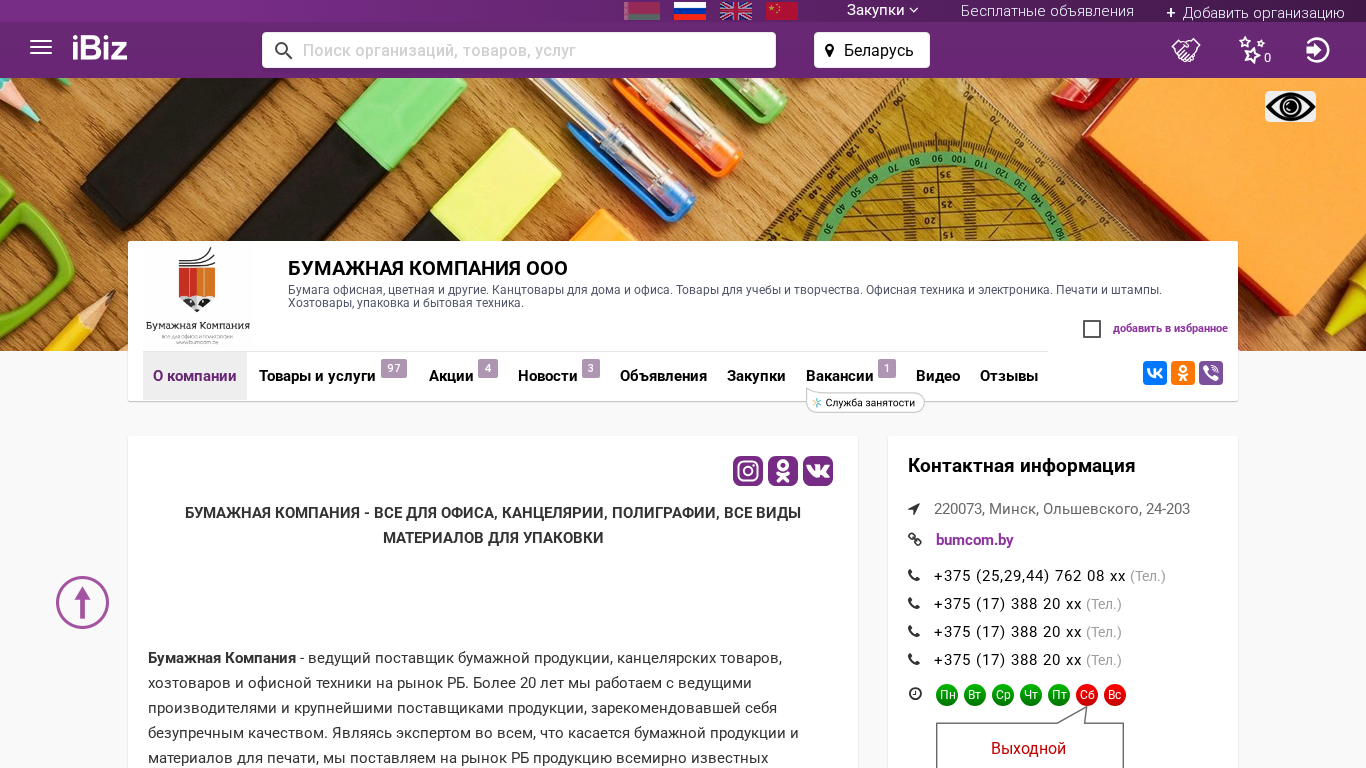Share company via VK icon in tab bar
Image resolution: width=1366 pixels, height=768 pixels.
(1155, 373)
